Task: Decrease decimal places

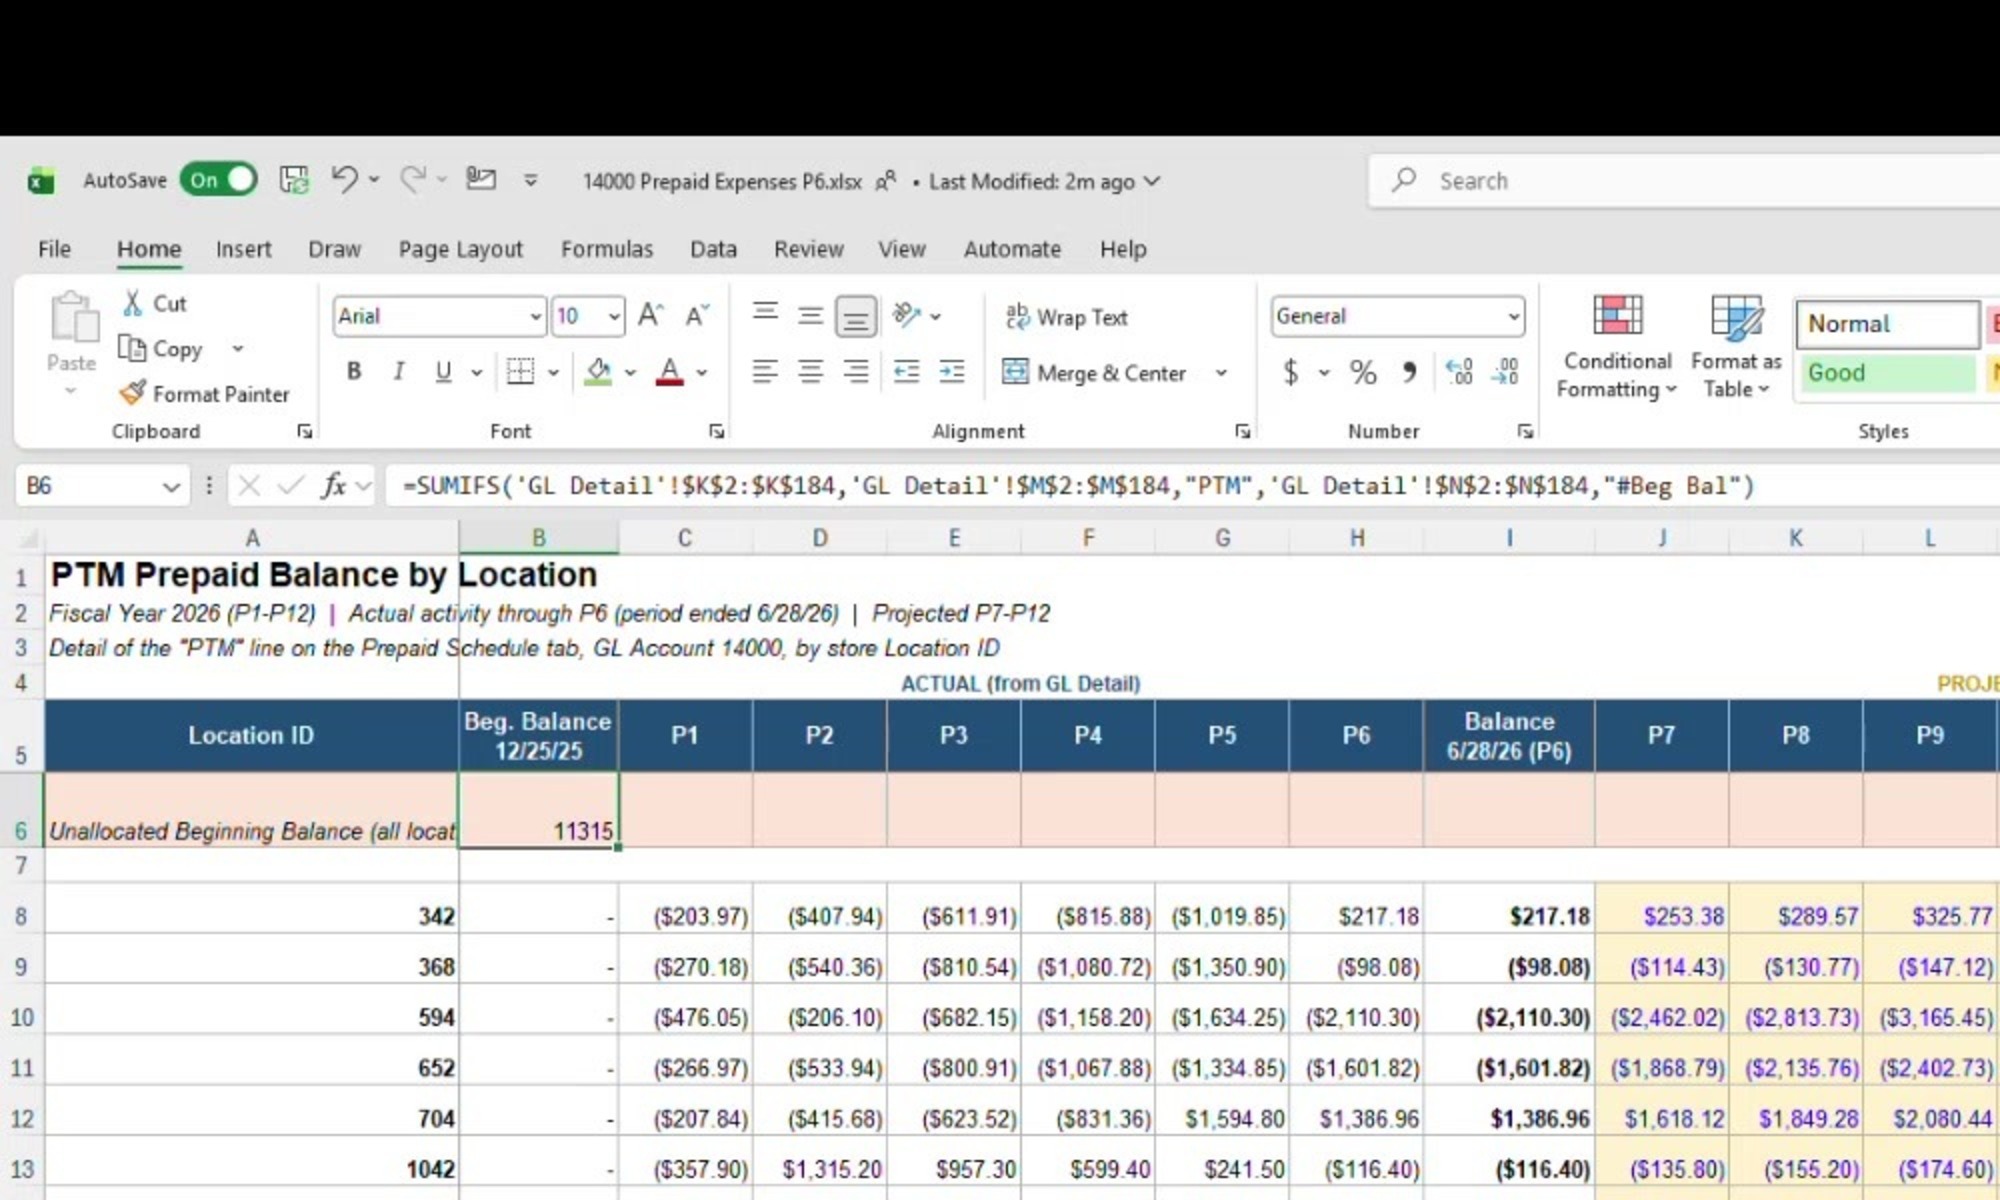Action: [x=1505, y=373]
